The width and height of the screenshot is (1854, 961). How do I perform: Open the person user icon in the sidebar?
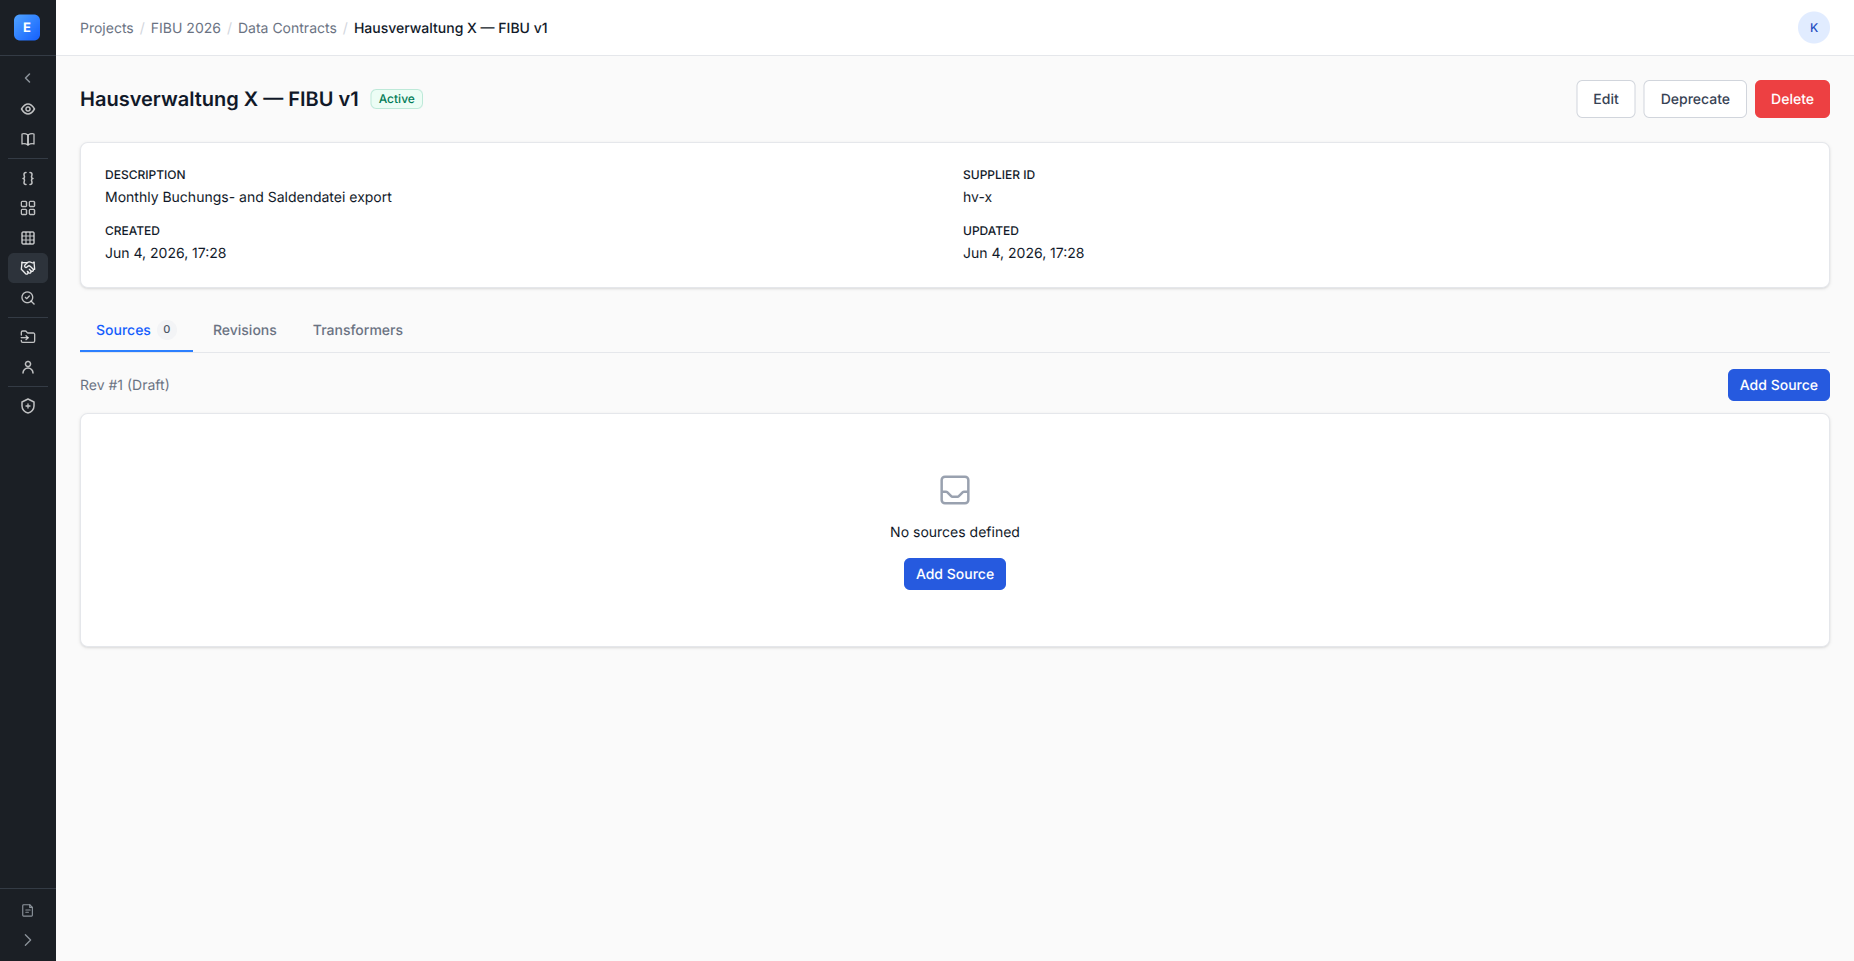pos(28,367)
